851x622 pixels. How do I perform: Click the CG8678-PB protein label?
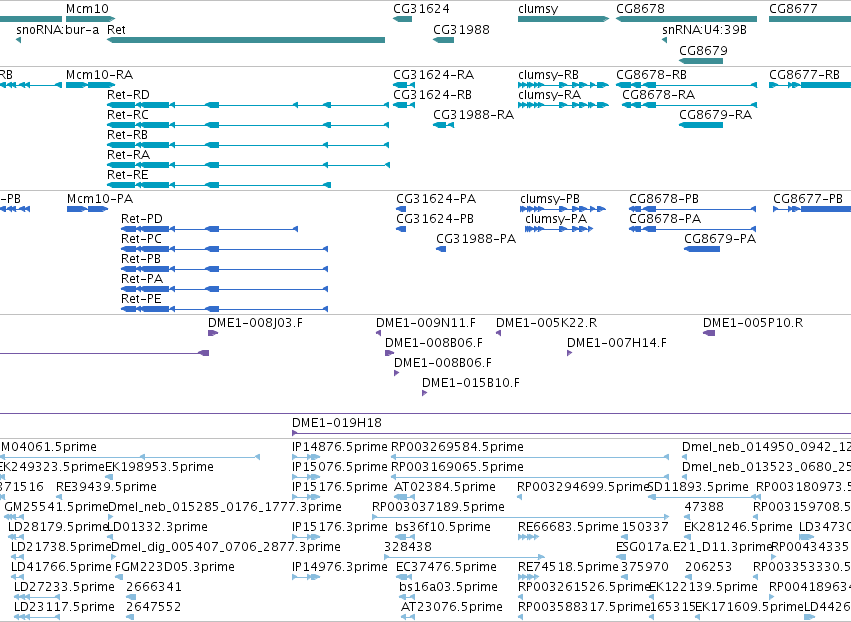pyautogui.click(x=664, y=199)
